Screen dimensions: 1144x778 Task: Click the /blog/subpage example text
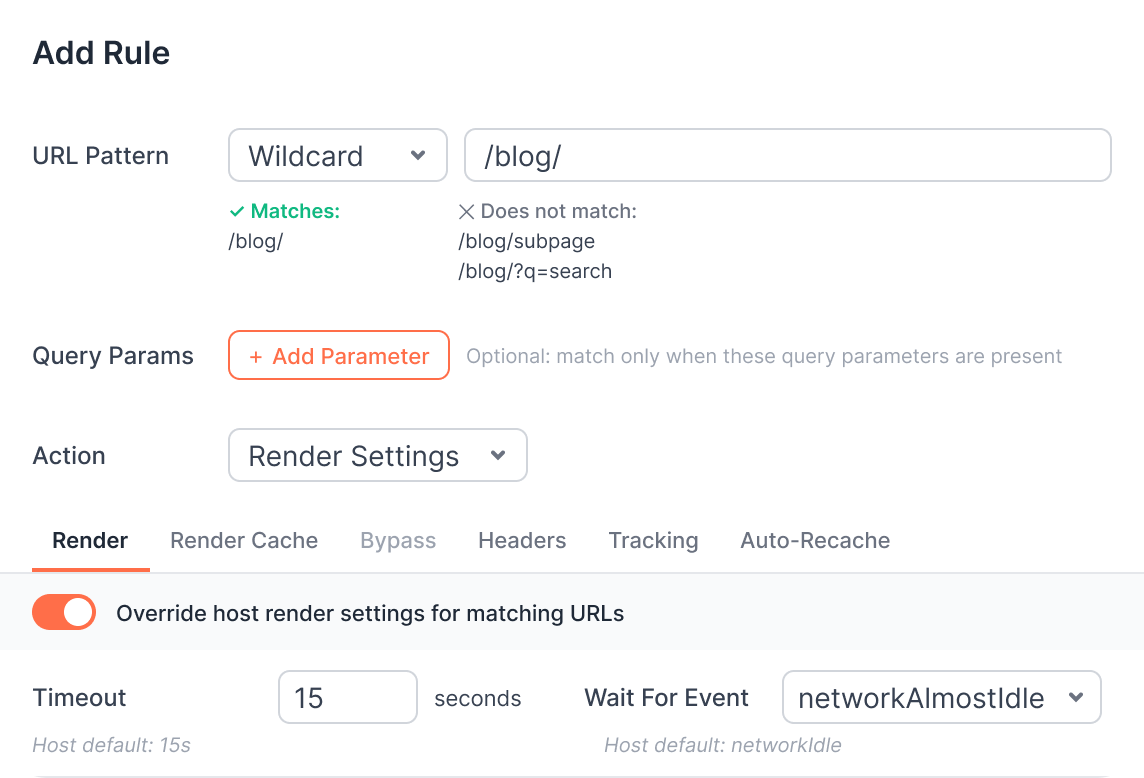[527, 242]
